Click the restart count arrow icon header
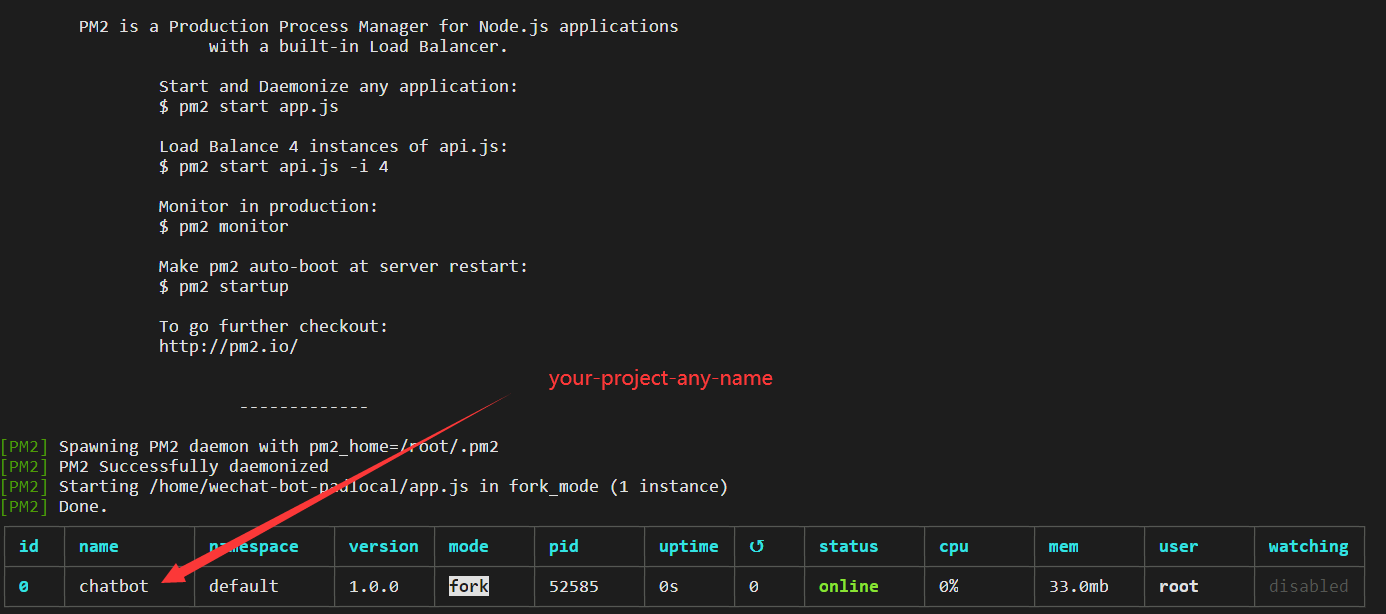 (756, 546)
